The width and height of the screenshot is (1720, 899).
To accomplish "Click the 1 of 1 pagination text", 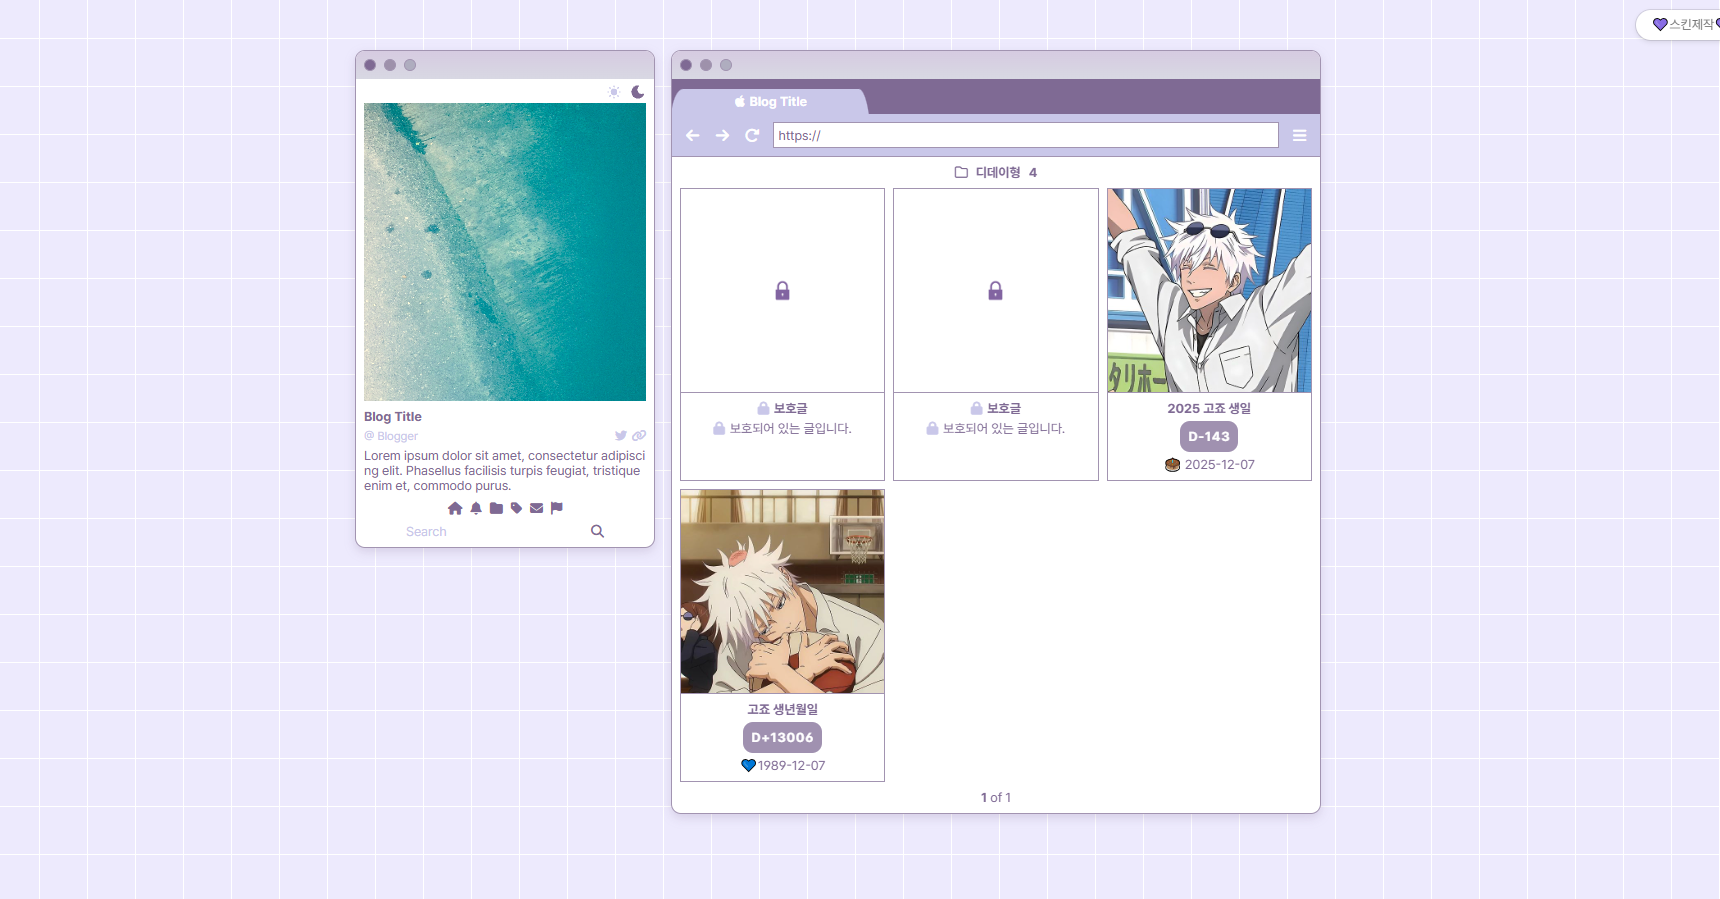I will pos(996,798).
